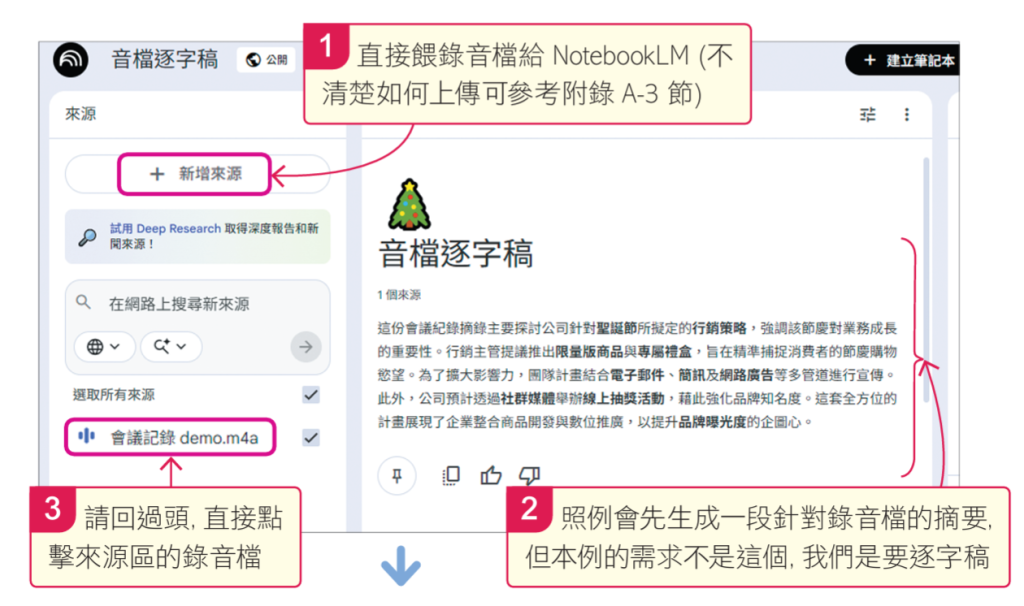Image resolution: width=1024 pixels, height=606 pixels.
Task: Open the three-dot more options menu
Action: point(906,115)
